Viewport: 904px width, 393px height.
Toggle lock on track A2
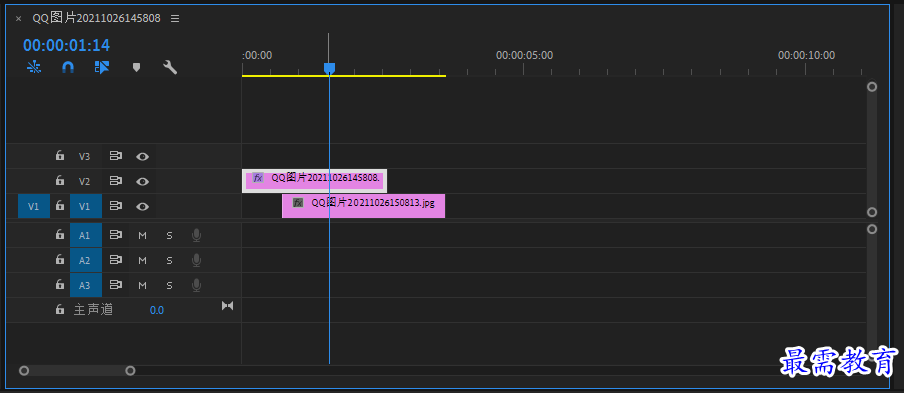click(59, 260)
